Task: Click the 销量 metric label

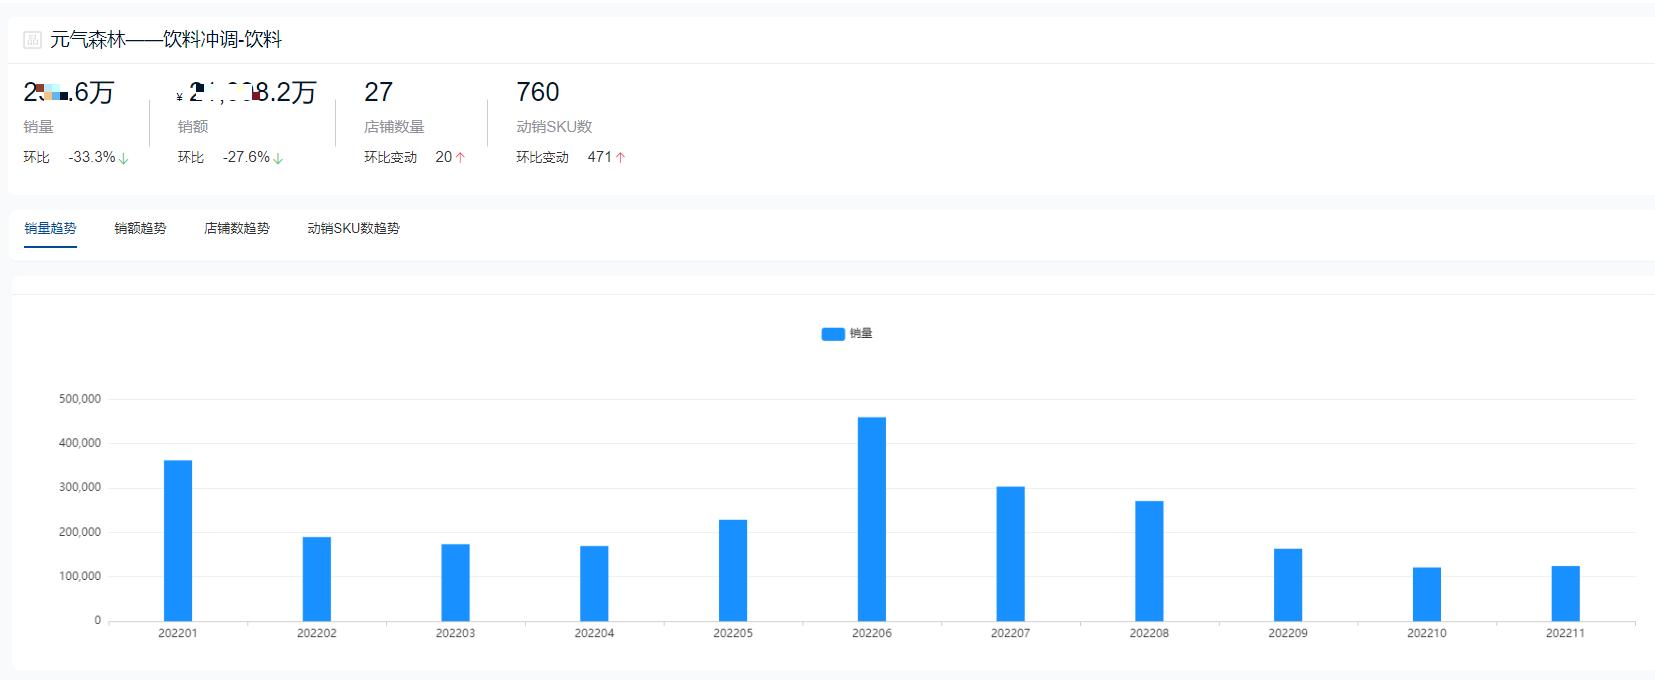Action: (39, 127)
